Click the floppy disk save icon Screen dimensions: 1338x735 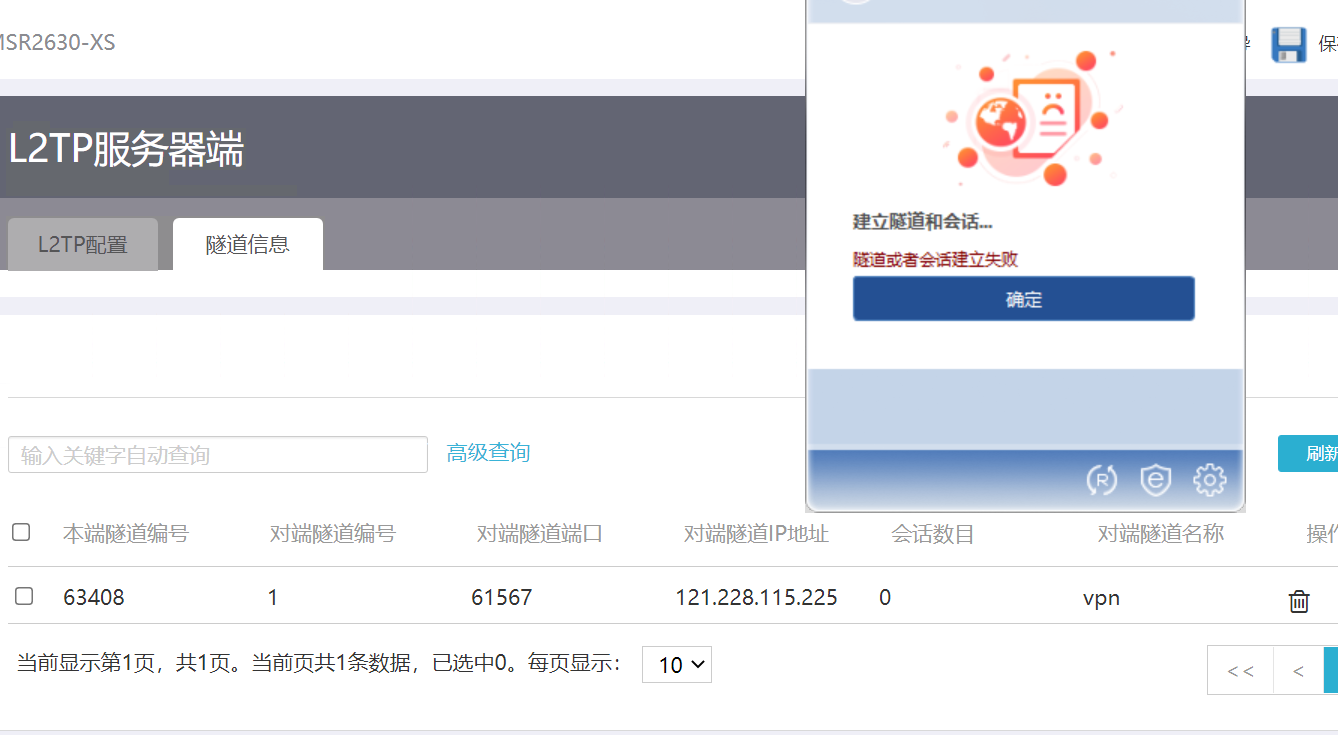1289,45
